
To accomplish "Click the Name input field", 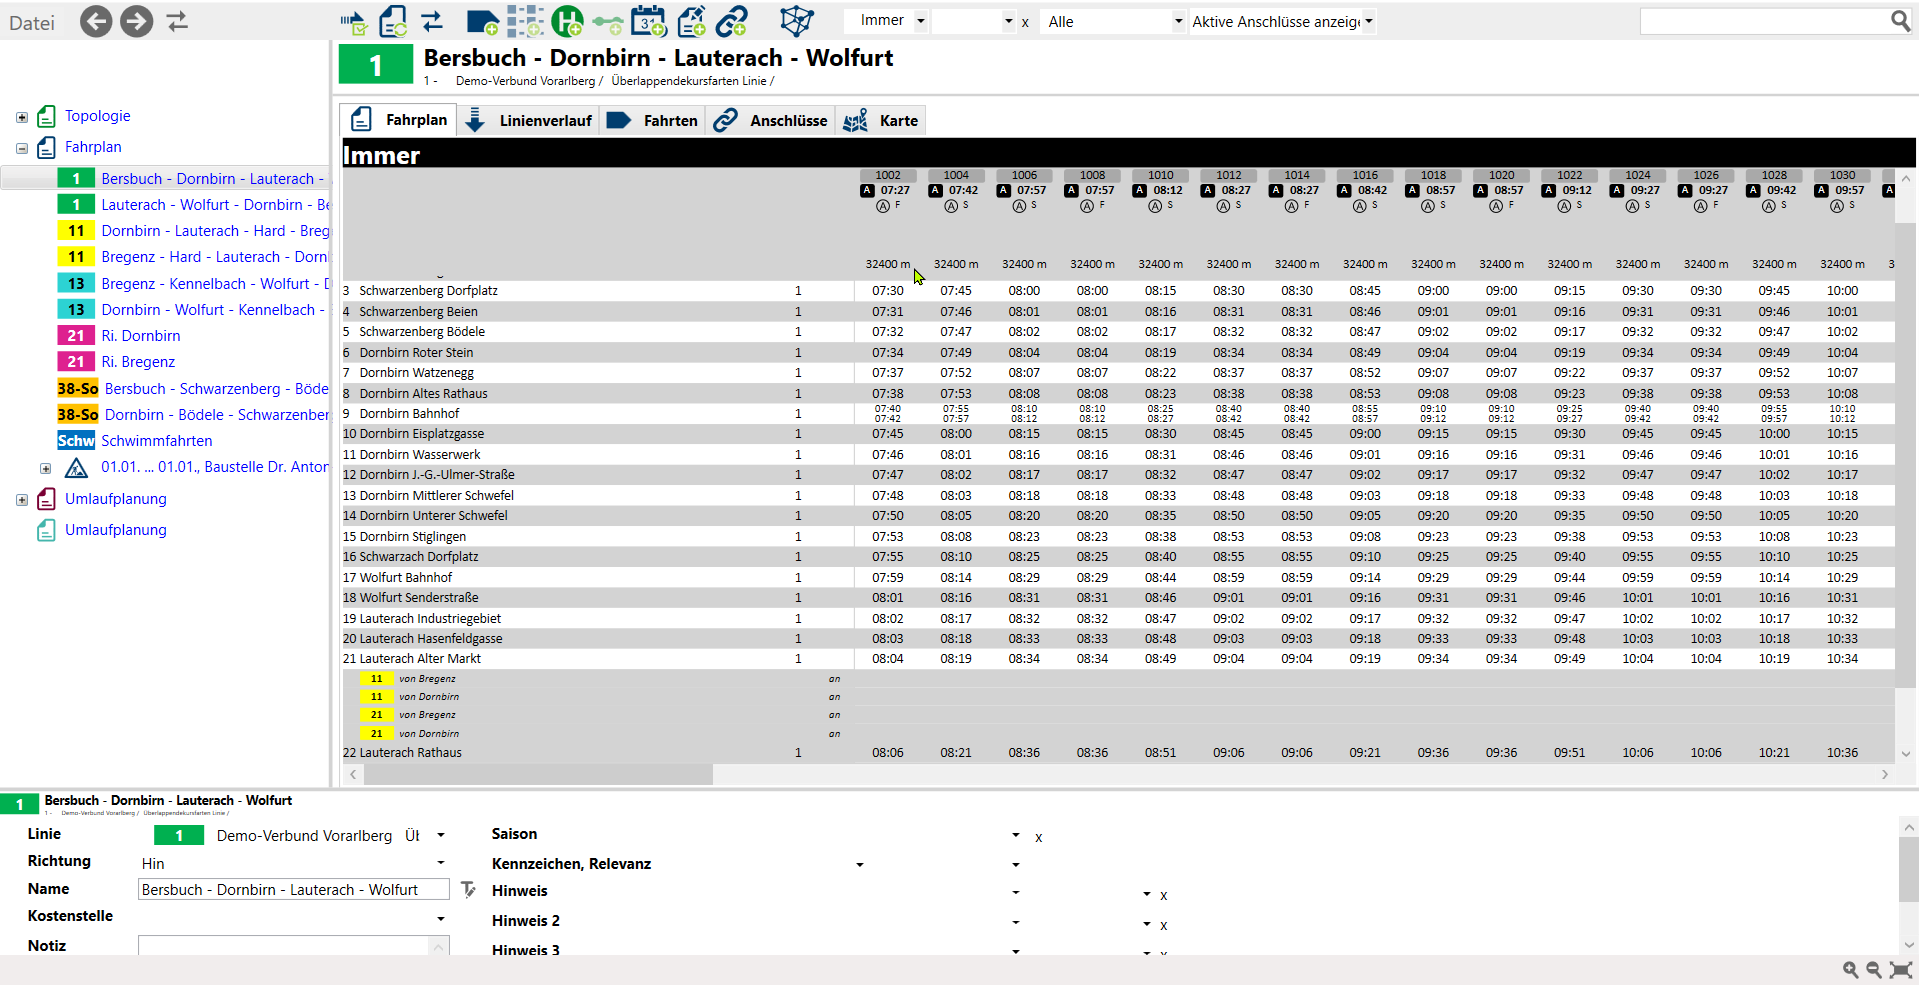I will 293,890.
